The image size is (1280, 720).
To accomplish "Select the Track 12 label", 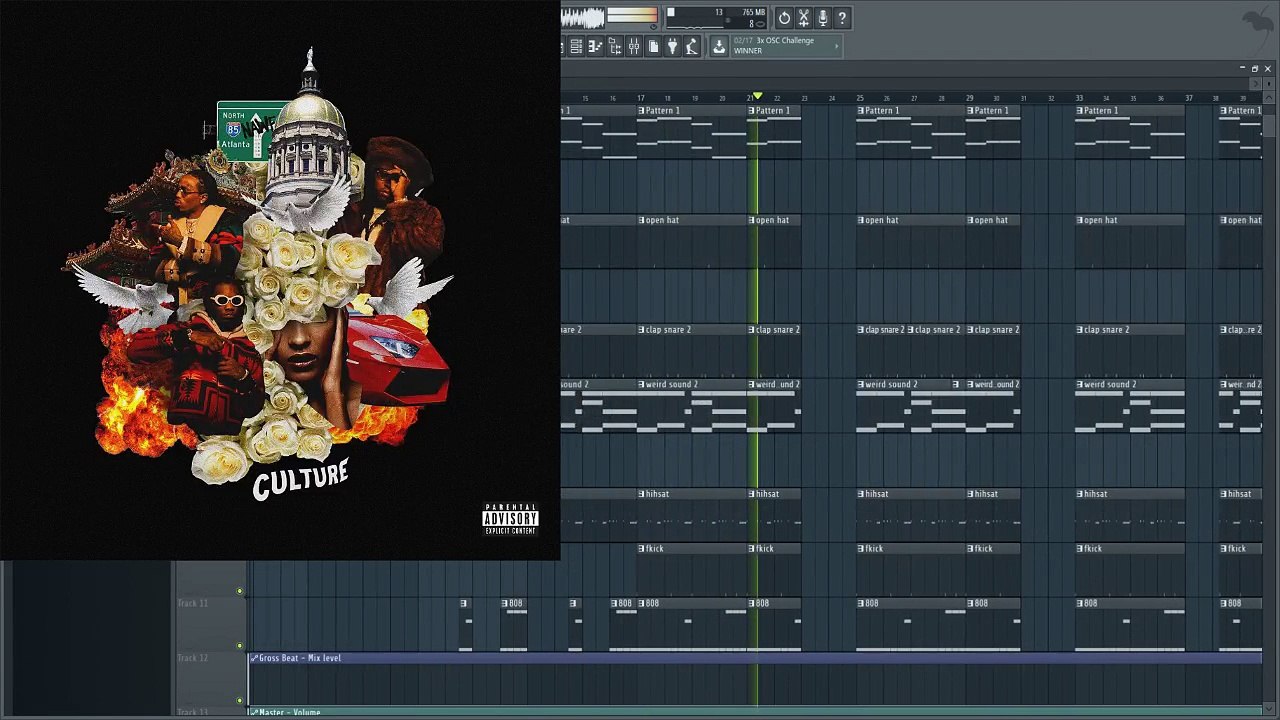I will tap(193, 658).
